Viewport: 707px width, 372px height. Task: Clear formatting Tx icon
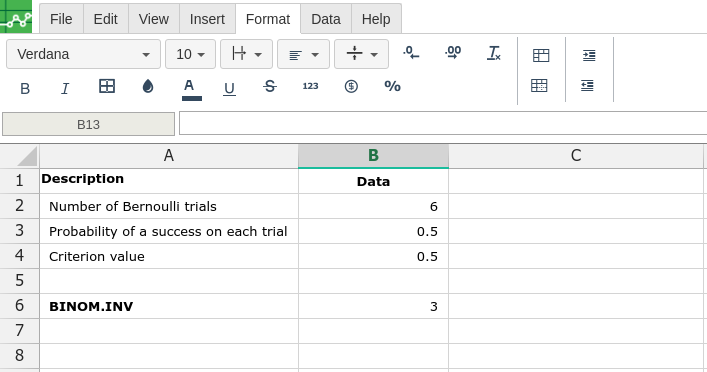click(494, 53)
